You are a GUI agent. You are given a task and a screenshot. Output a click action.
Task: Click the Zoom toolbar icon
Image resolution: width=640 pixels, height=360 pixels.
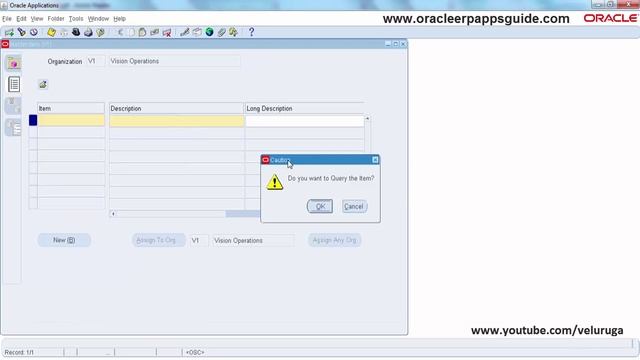[197, 32]
